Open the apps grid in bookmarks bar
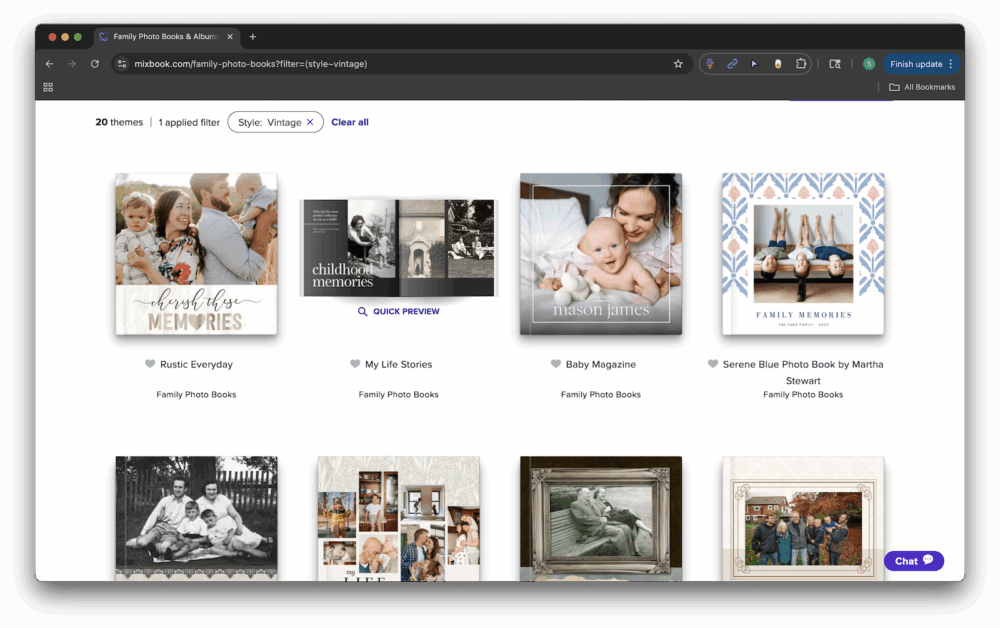The height and width of the screenshot is (628, 1000). pyautogui.click(x=48, y=87)
